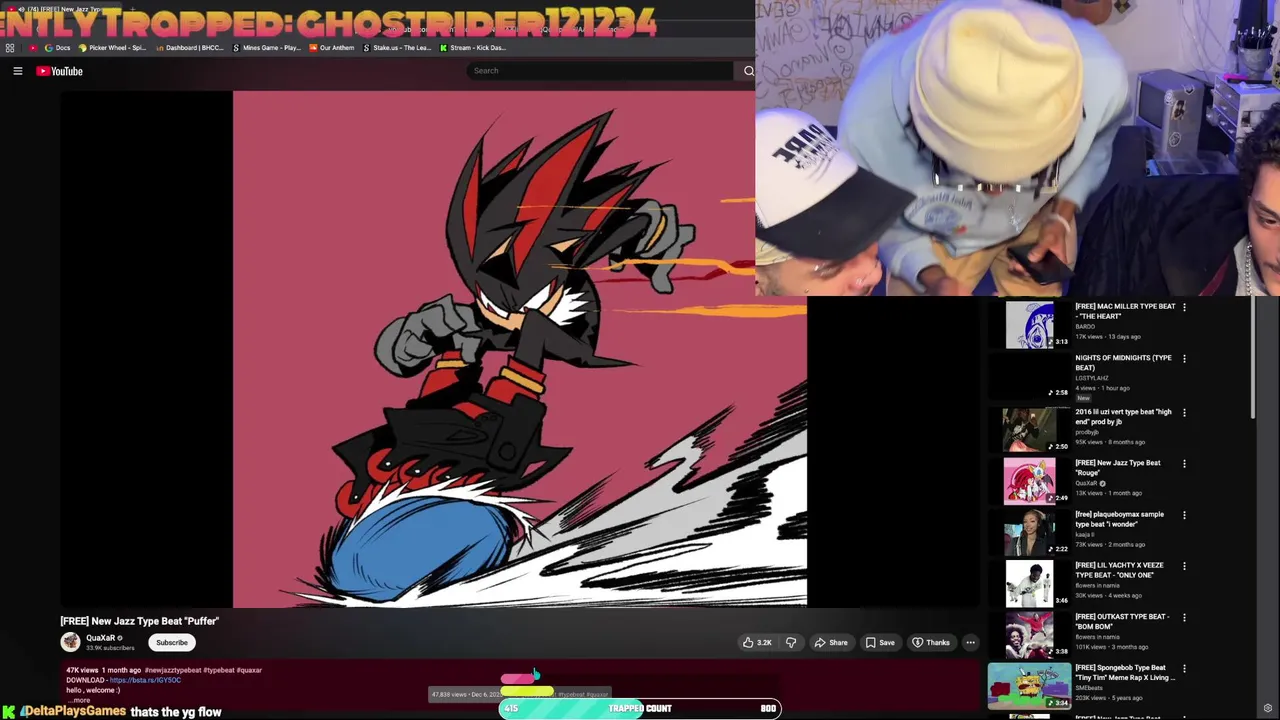Image resolution: width=1280 pixels, height=720 pixels.
Task: Open the YouTube icon bookmark beside the apps grid
Action: point(33,48)
